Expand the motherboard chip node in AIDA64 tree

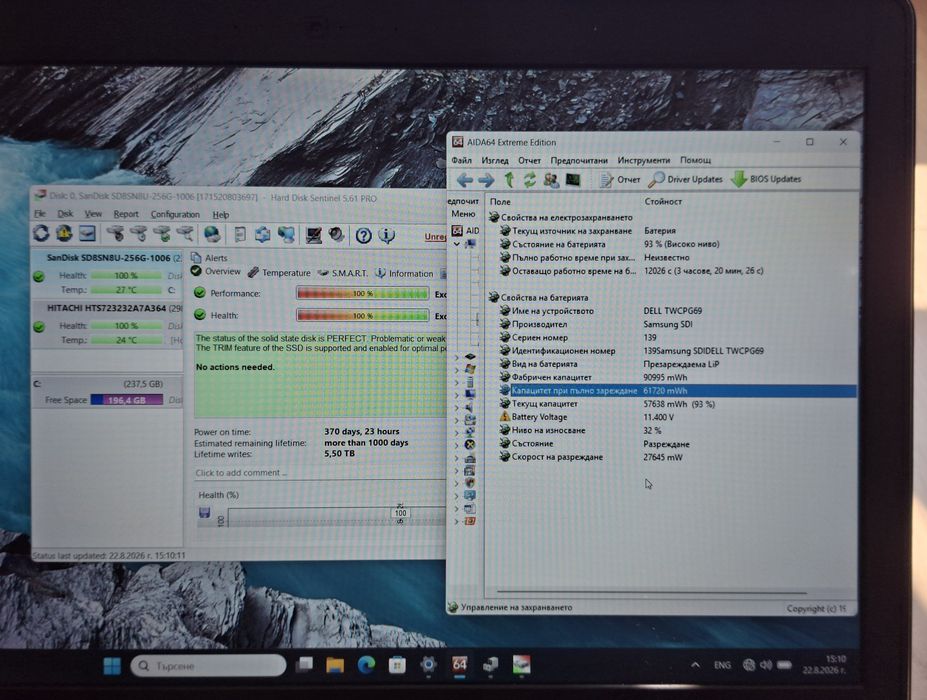click(x=456, y=357)
